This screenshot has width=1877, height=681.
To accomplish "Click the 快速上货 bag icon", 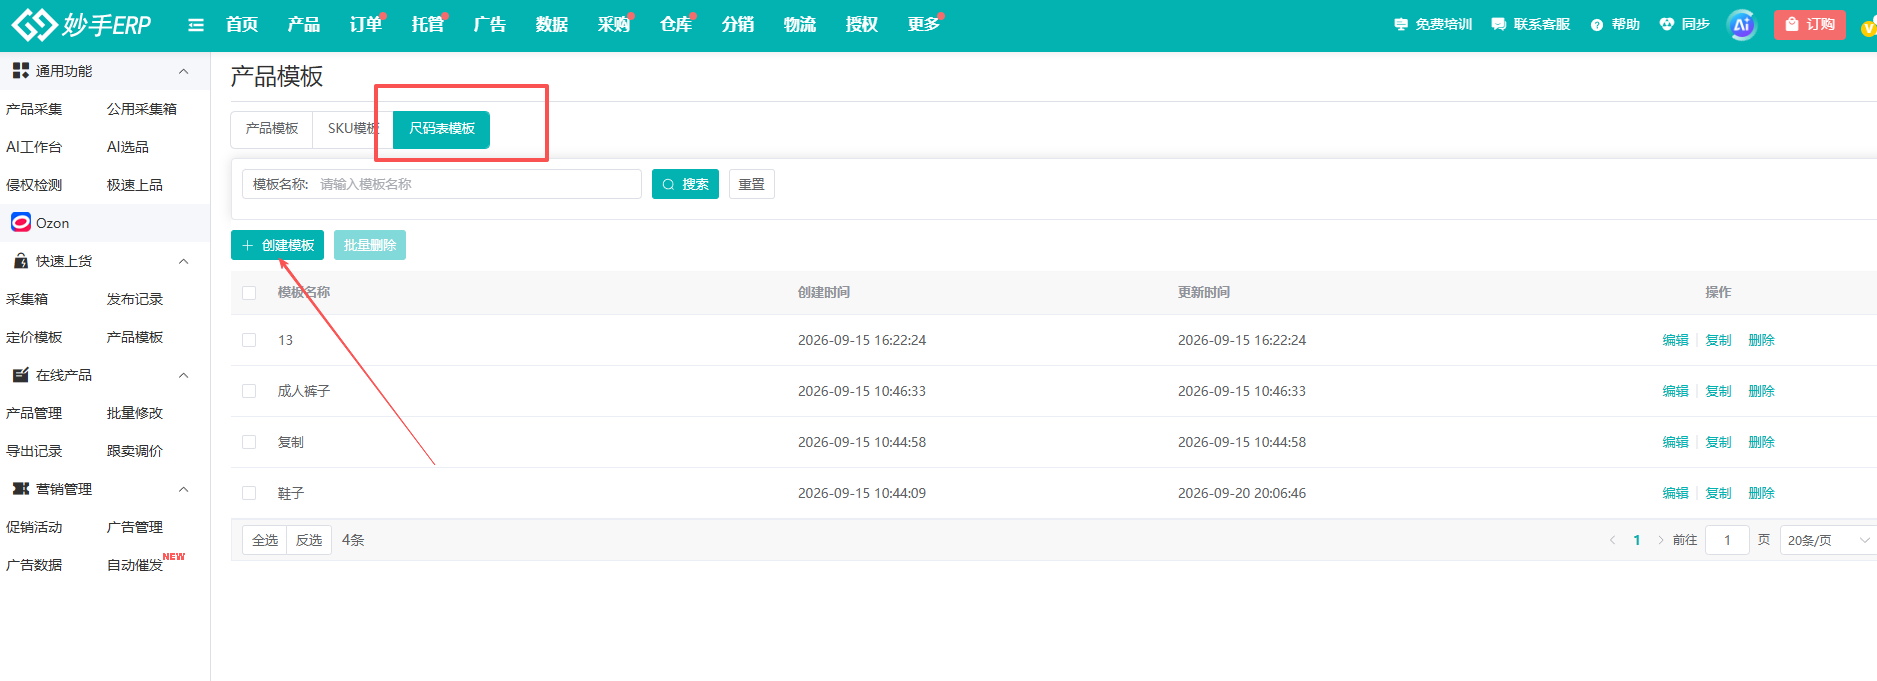I will click(x=20, y=261).
